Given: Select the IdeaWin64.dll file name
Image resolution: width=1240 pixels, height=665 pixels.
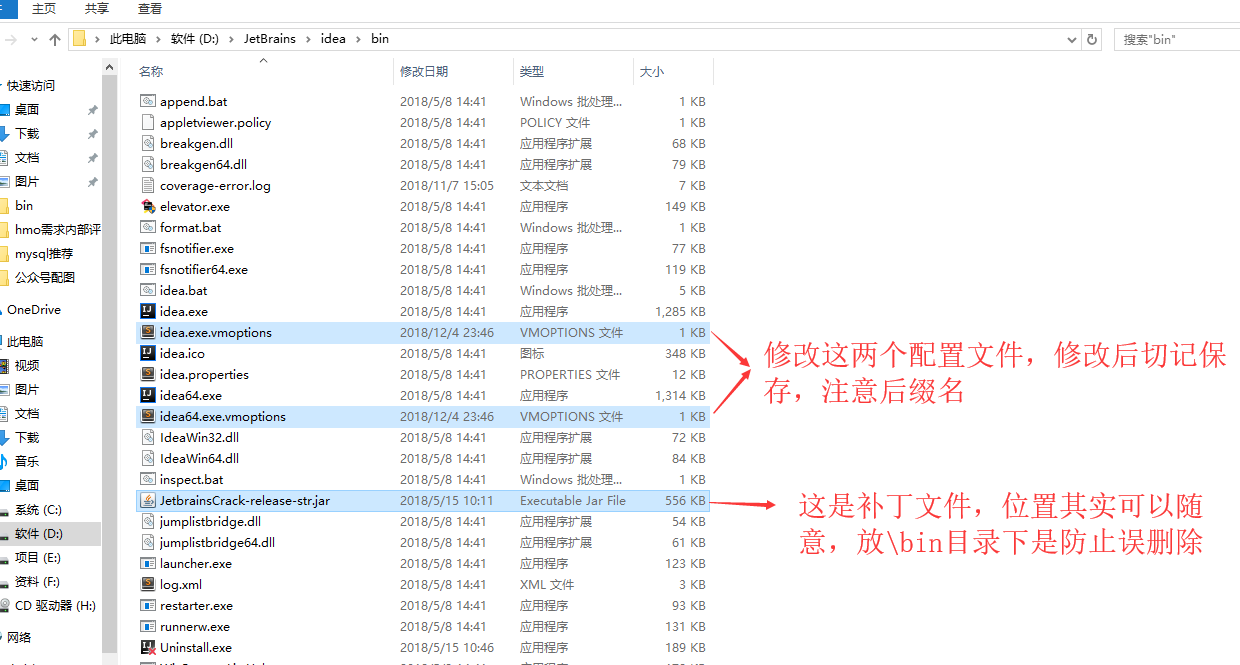Looking at the screenshot, I should click(x=200, y=458).
